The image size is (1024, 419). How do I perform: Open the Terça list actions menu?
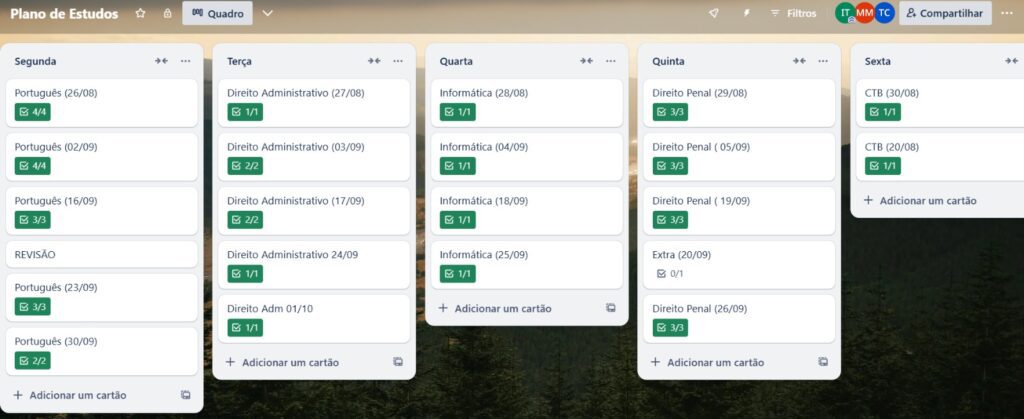coord(398,61)
